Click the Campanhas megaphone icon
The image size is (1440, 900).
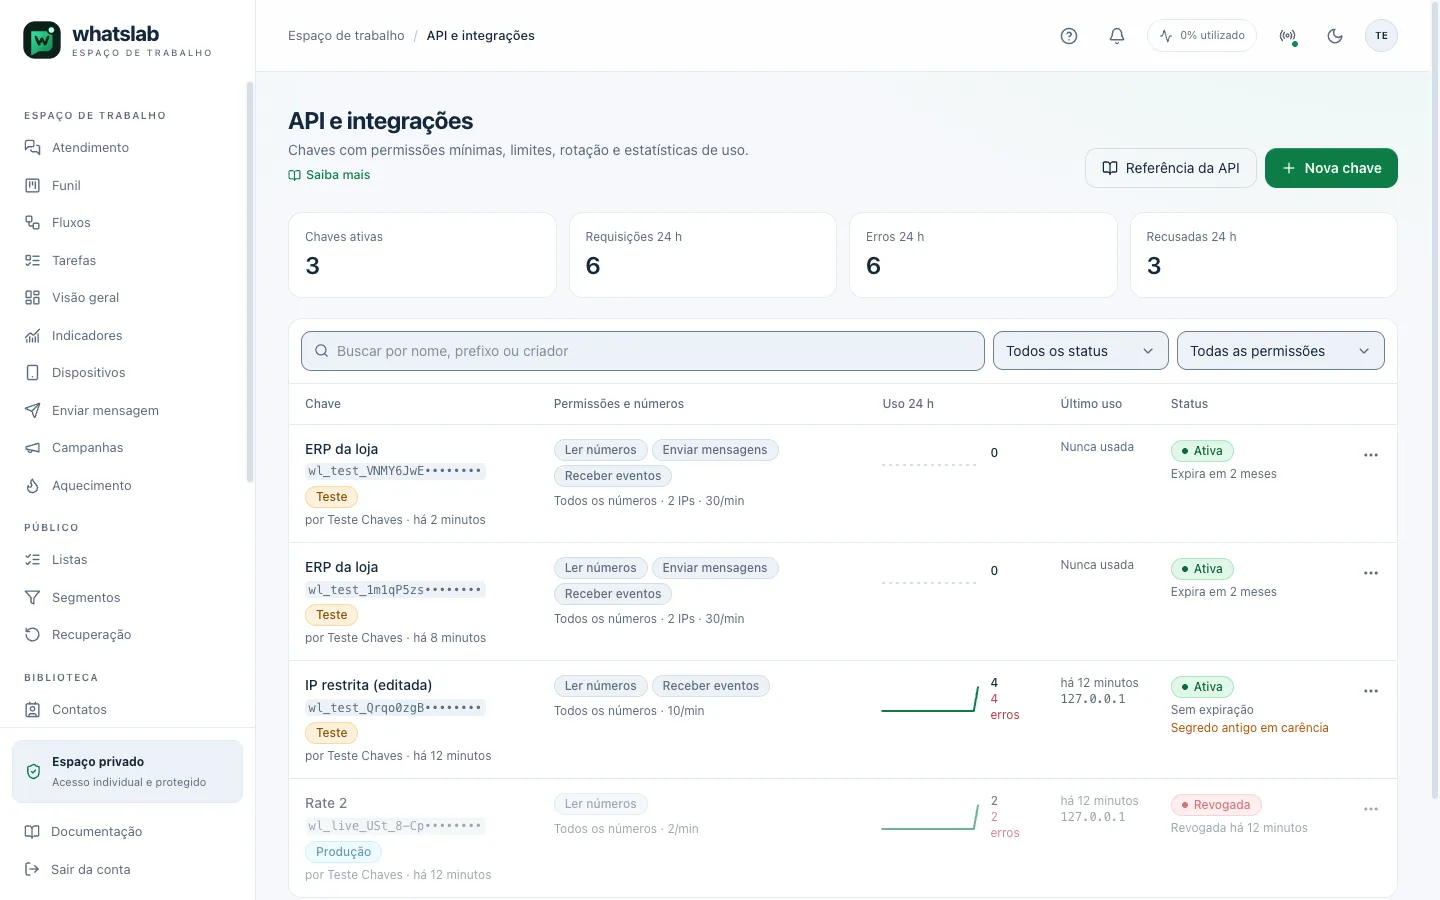32,448
